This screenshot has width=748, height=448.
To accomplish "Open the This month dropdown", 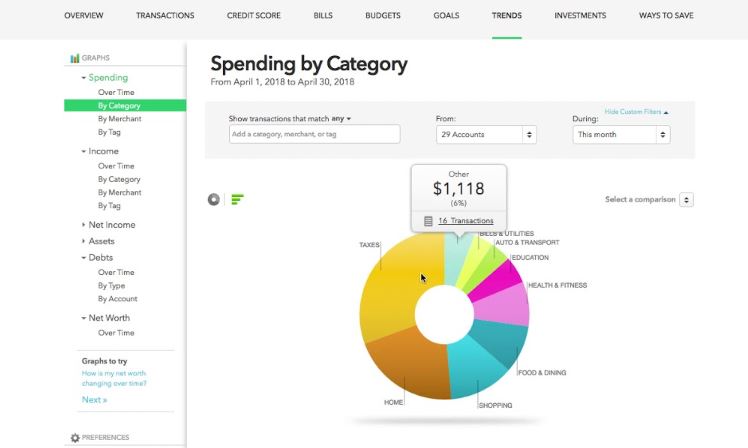I will [621, 135].
